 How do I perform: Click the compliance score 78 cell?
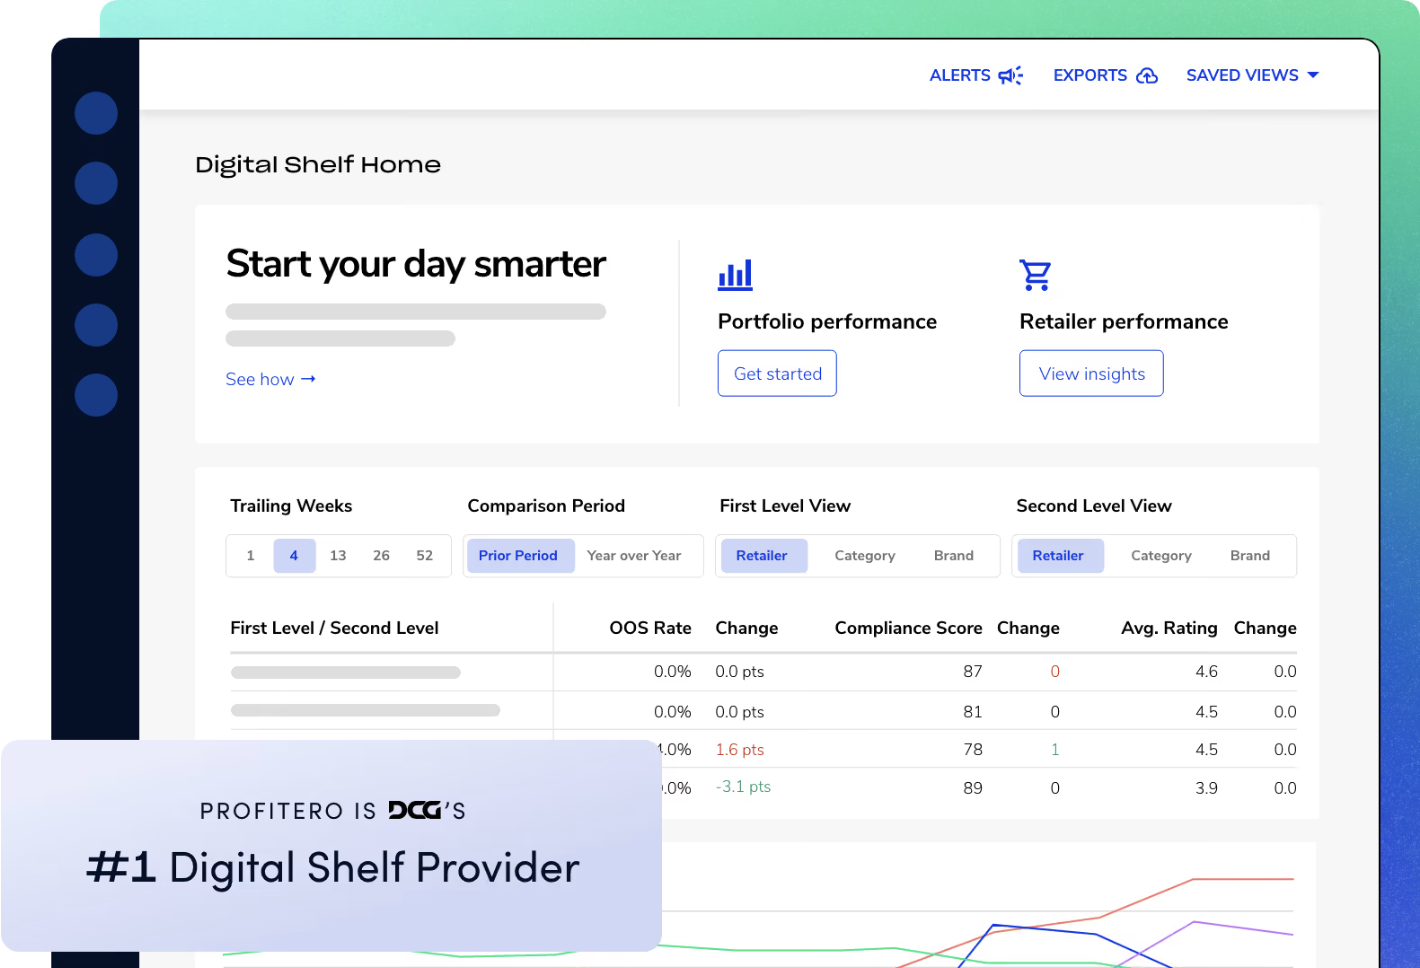[973, 750]
